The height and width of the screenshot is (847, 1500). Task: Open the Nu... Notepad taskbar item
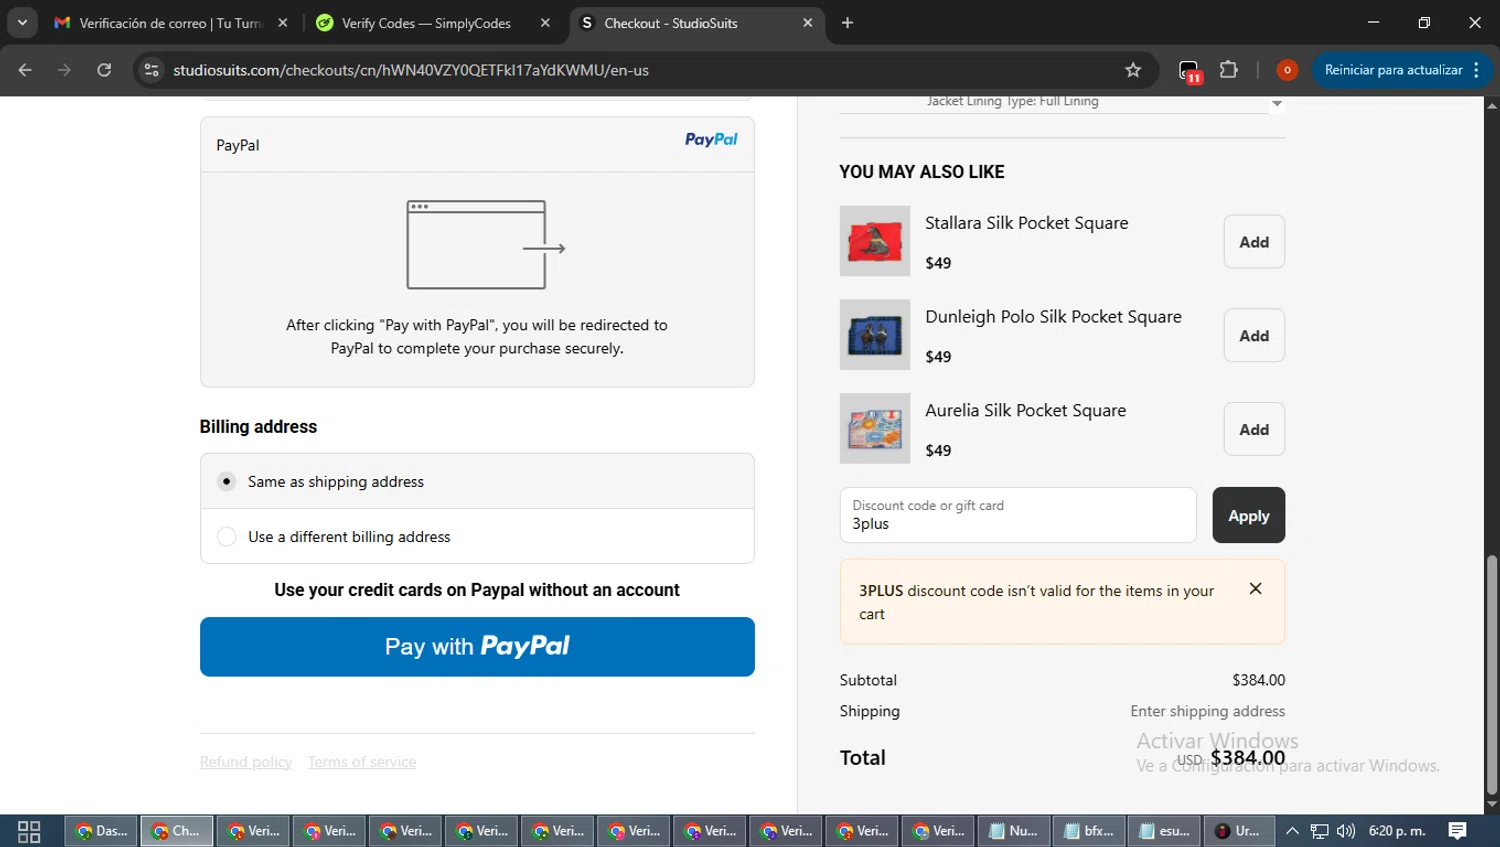[x=1014, y=831]
